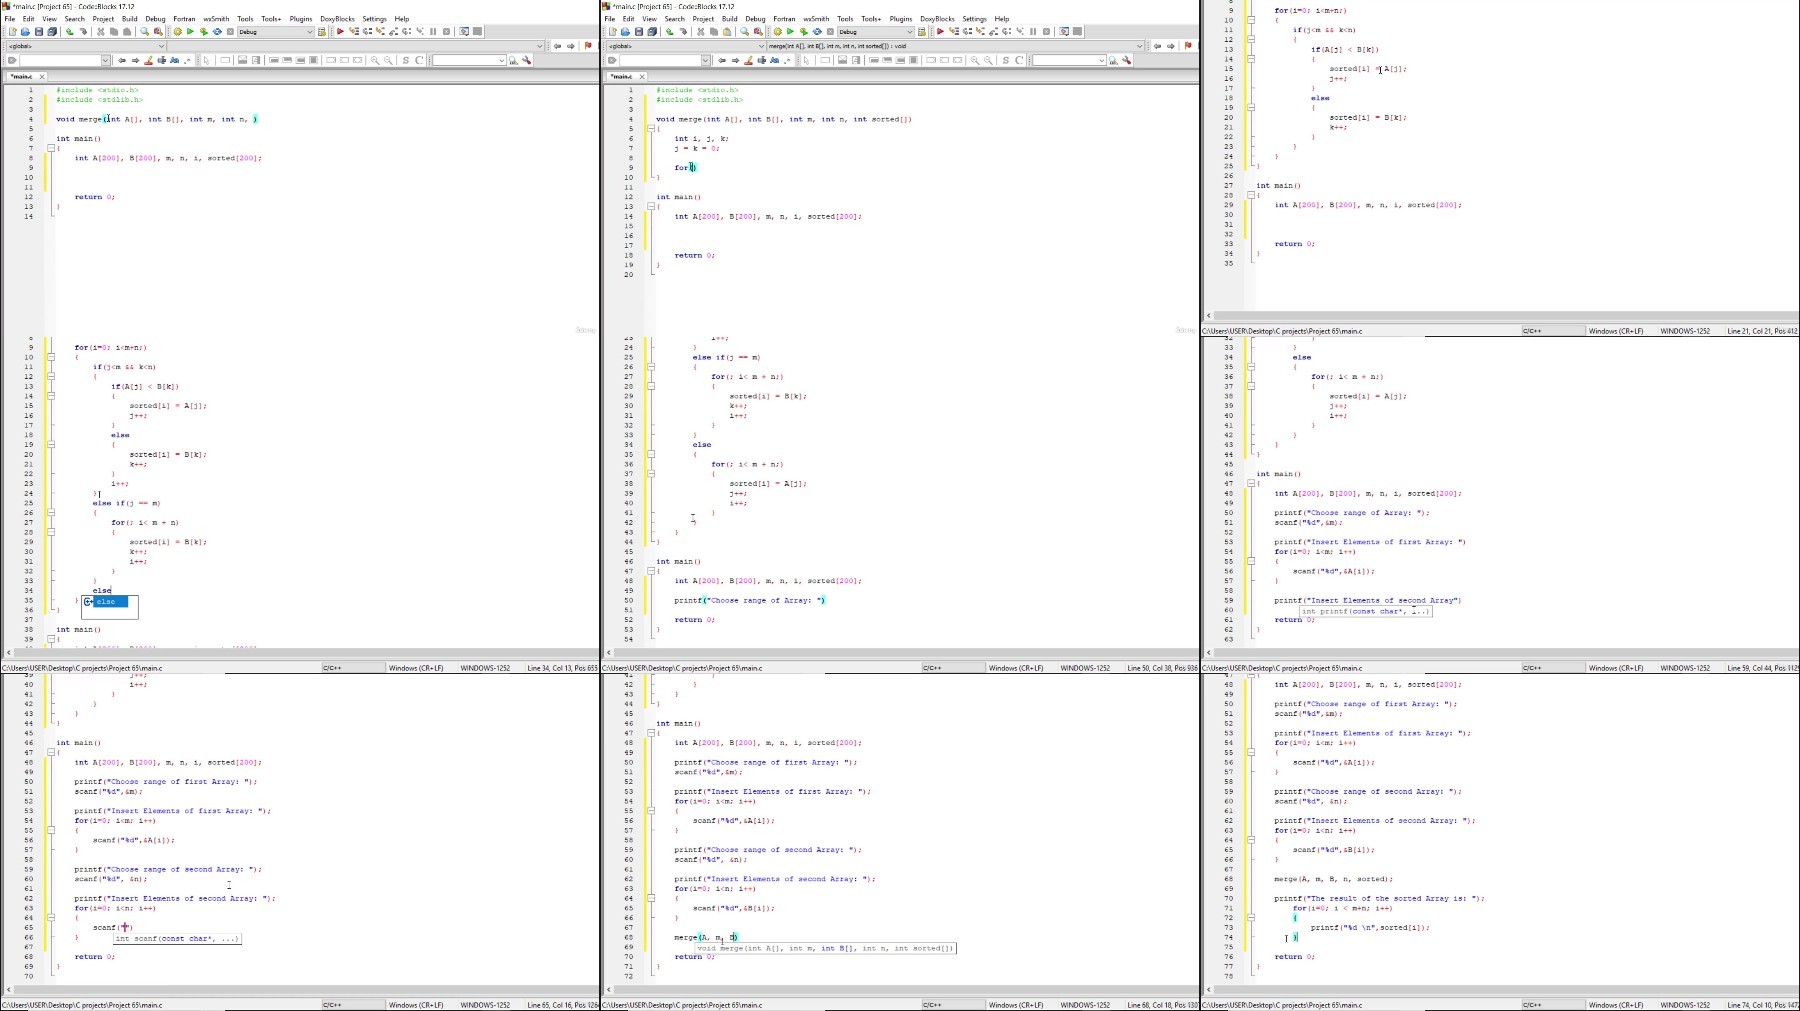Click Zoom in icon in middle window toolbar
This screenshot has height=1011, width=1800.
[x=975, y=60]
